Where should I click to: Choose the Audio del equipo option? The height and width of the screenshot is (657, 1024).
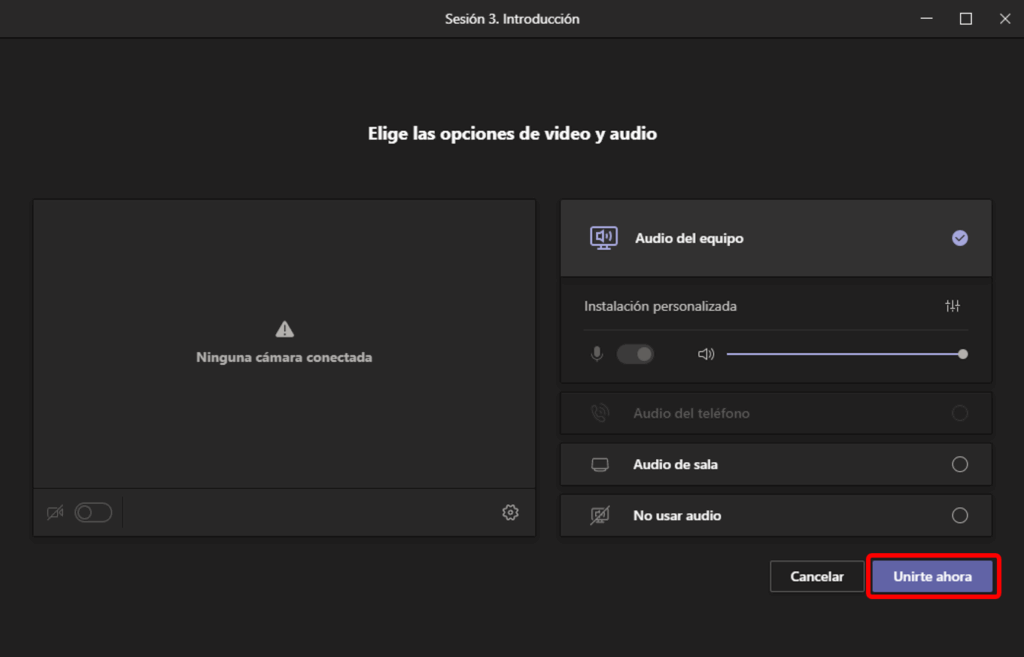[689, 239]
